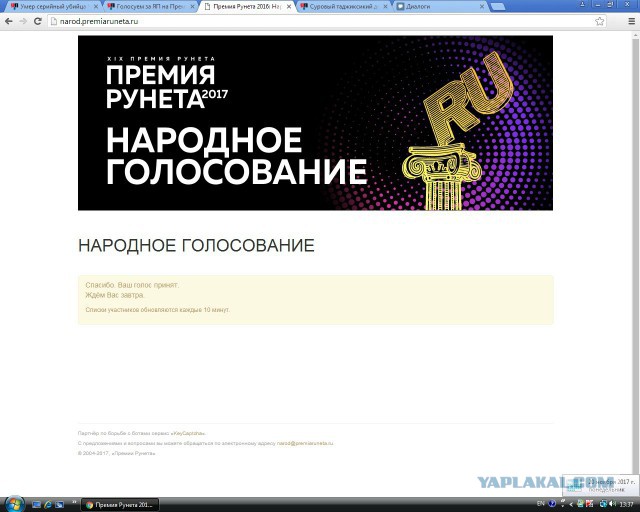Reload the page with the refresh icon

pos(38,21)
